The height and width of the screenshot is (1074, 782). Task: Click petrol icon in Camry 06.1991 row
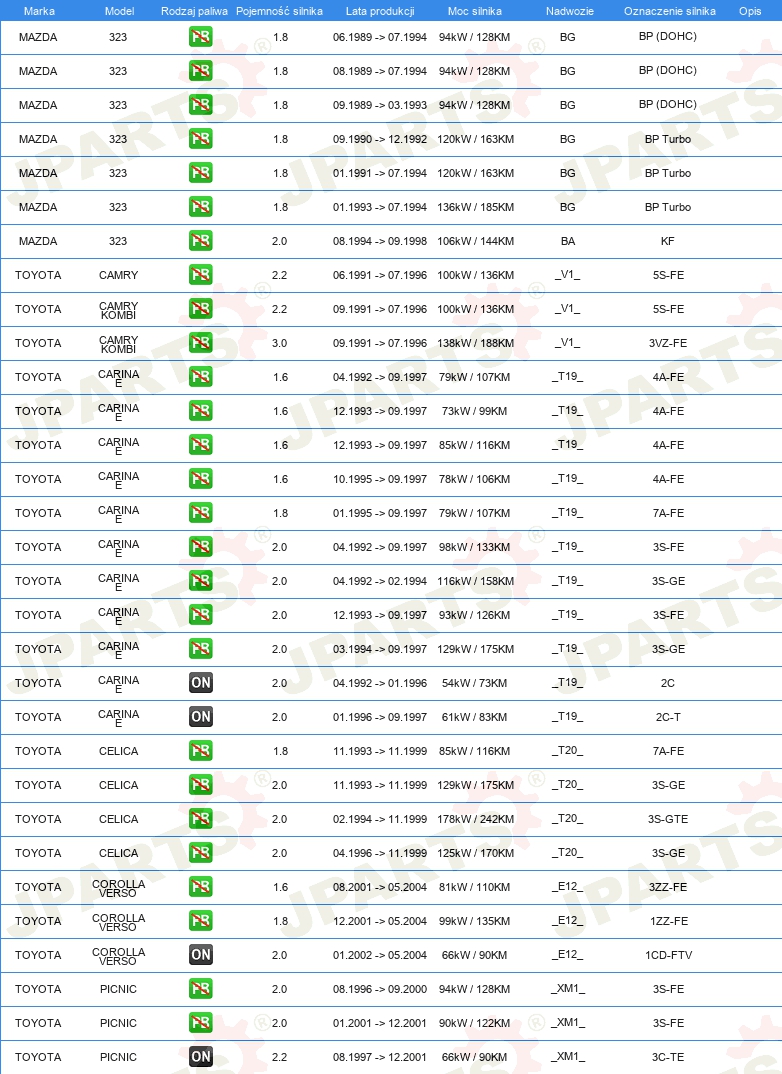click(x=201, y=275)
